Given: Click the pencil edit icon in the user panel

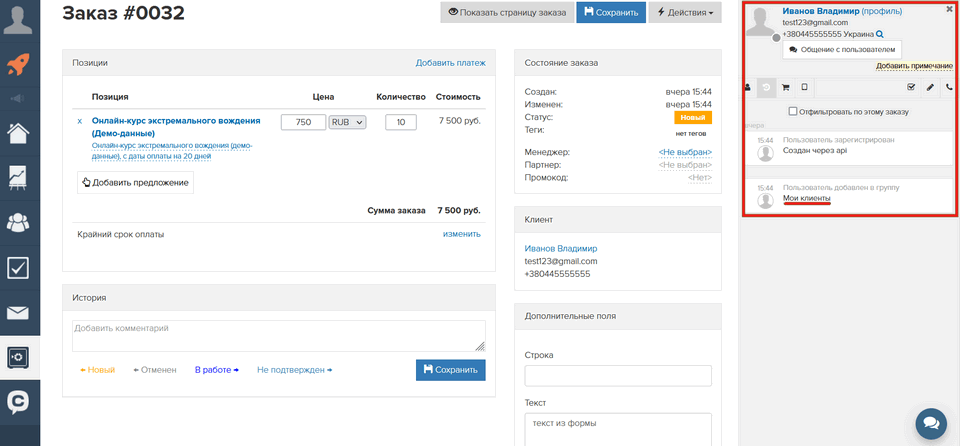Looking at the screenshot, I should point(929,88).
